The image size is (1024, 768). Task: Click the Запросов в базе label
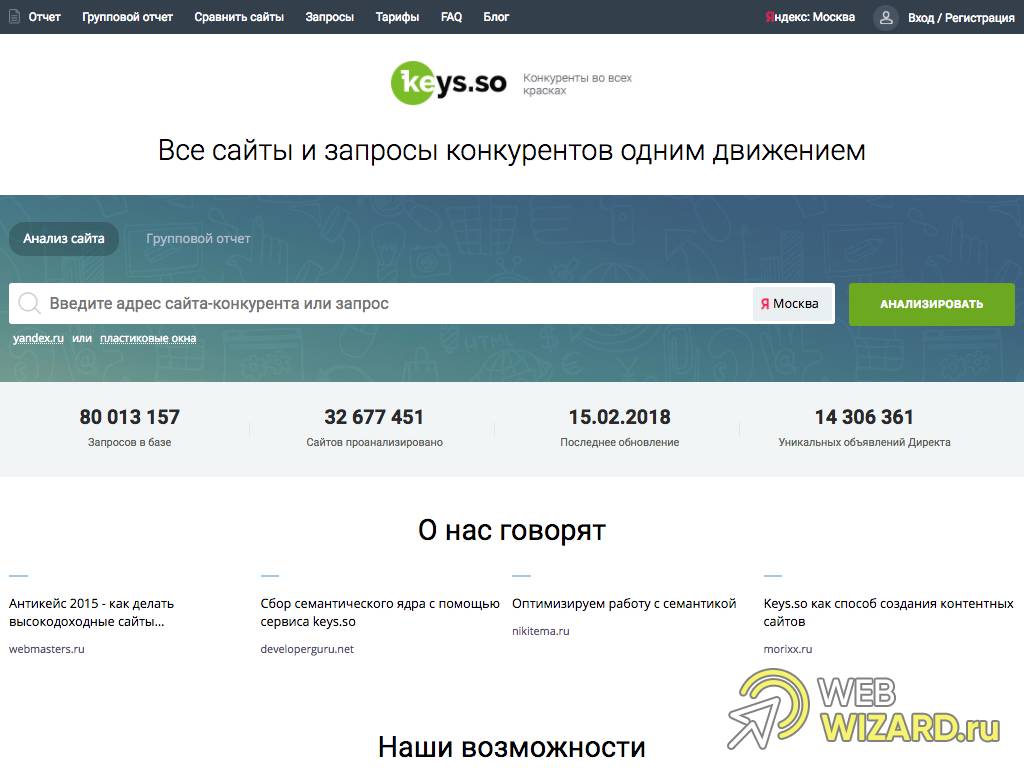129,442
